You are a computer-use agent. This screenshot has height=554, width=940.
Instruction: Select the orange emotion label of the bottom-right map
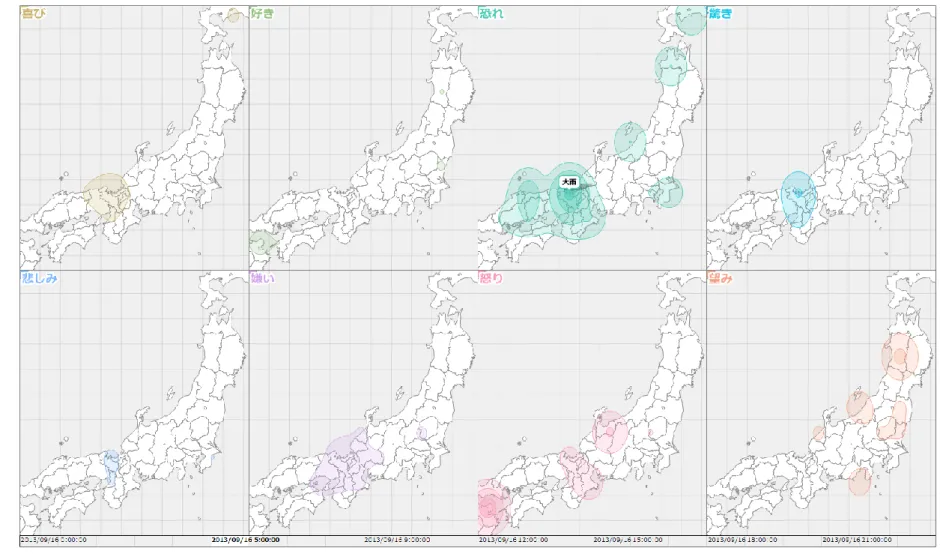click(x=721, y=278)
